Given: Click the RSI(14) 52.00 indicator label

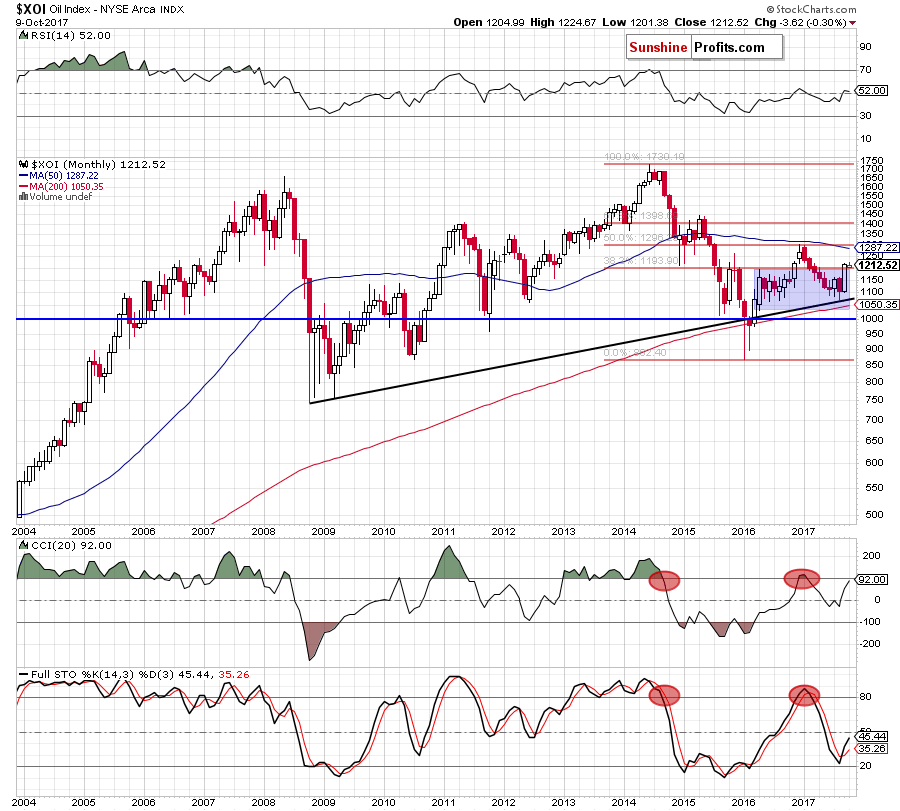Looking at the screenshot, I should click(69, 35).
